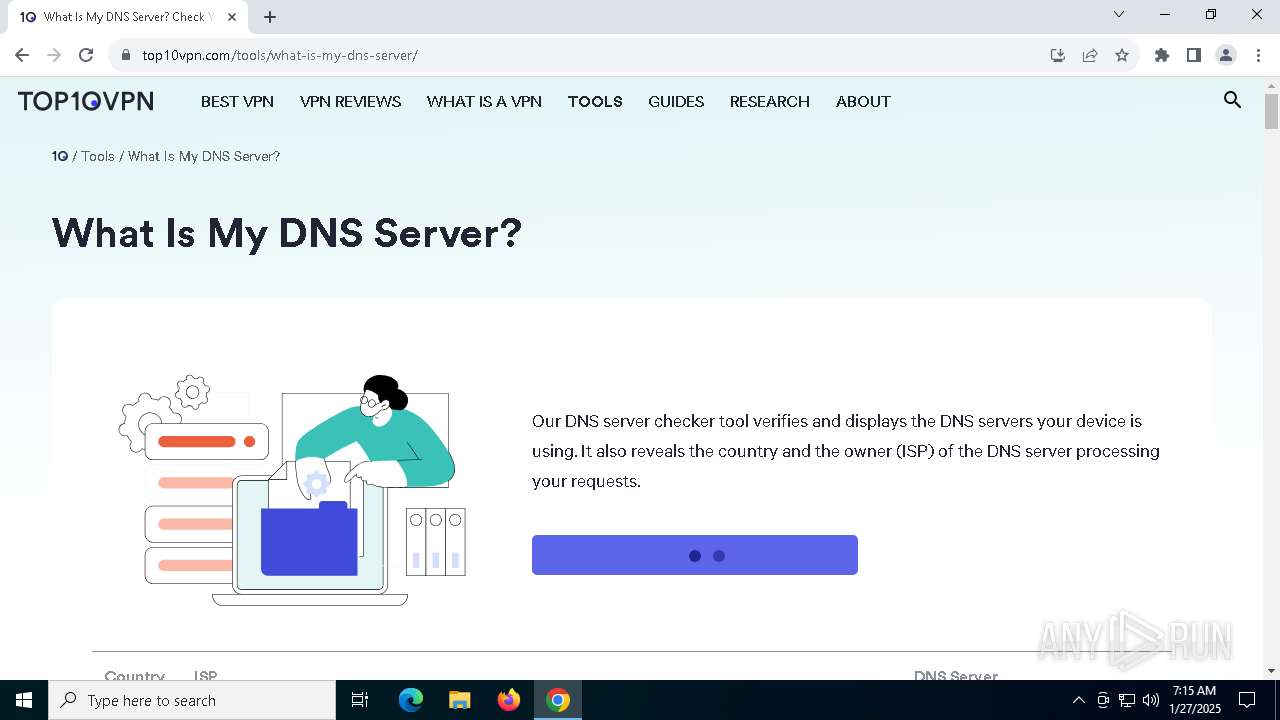Open the GUIDES menu
The image size is (1280, 720).
[x=676, y=101]
